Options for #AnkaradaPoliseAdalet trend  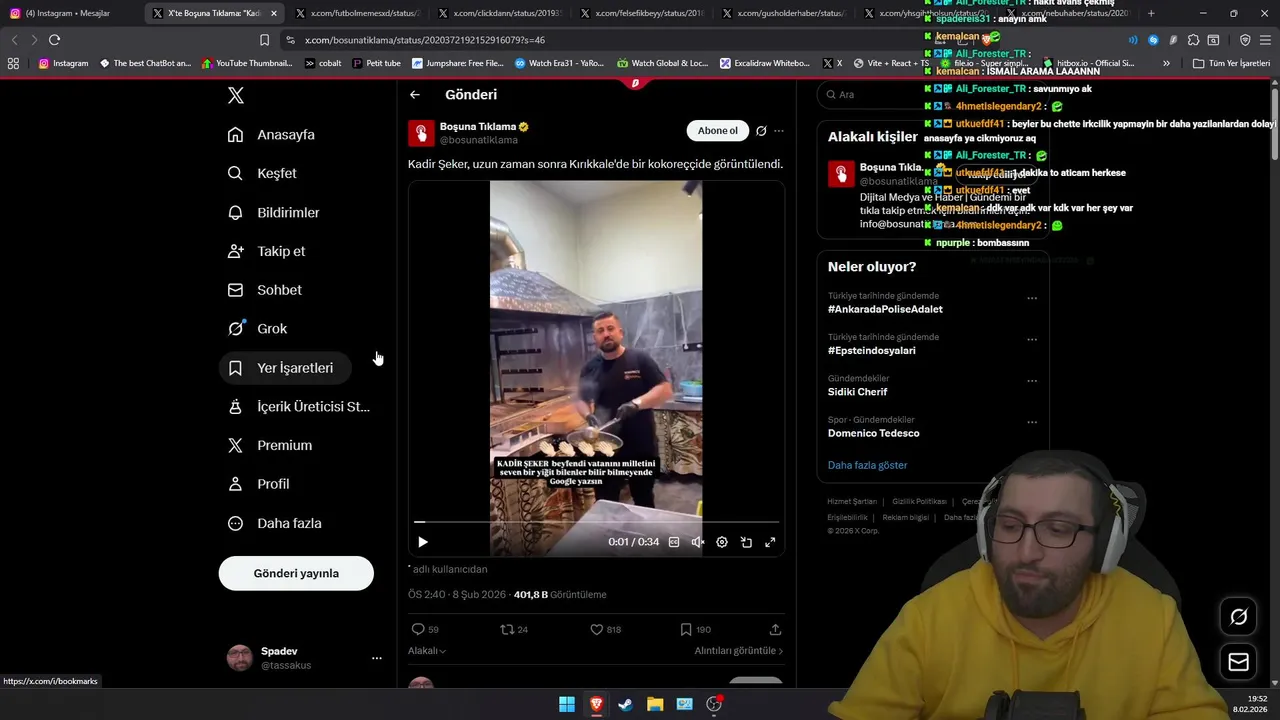pos(1032,298)
